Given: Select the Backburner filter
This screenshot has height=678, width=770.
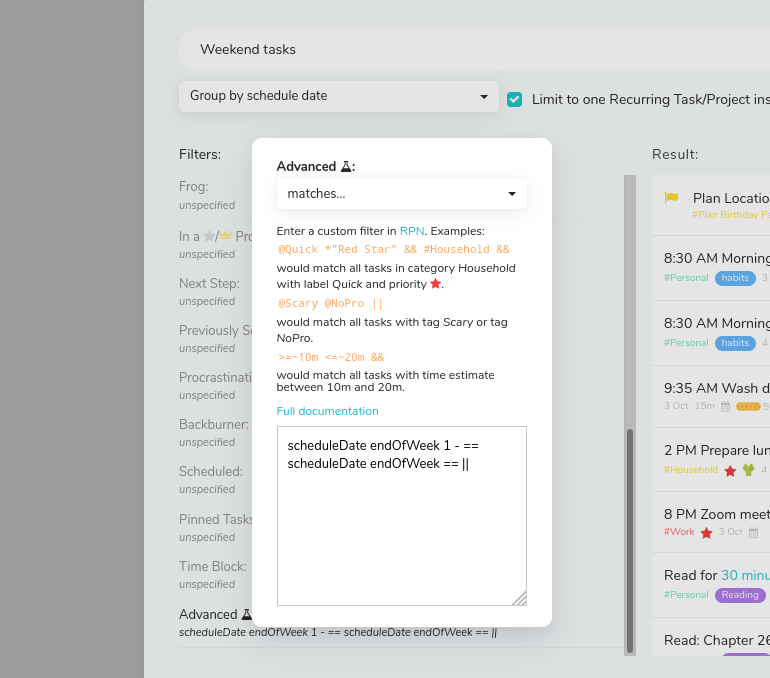Looking at the screenshot, I should [x=216, y=433].
